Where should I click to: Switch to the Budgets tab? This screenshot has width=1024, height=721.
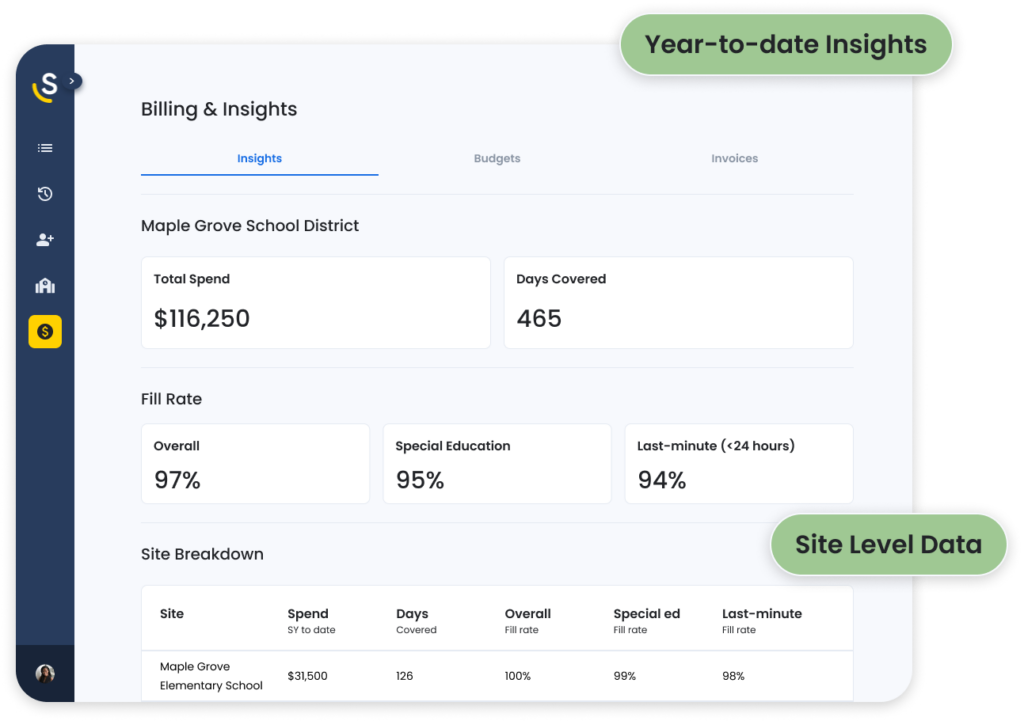coord(497,159)
